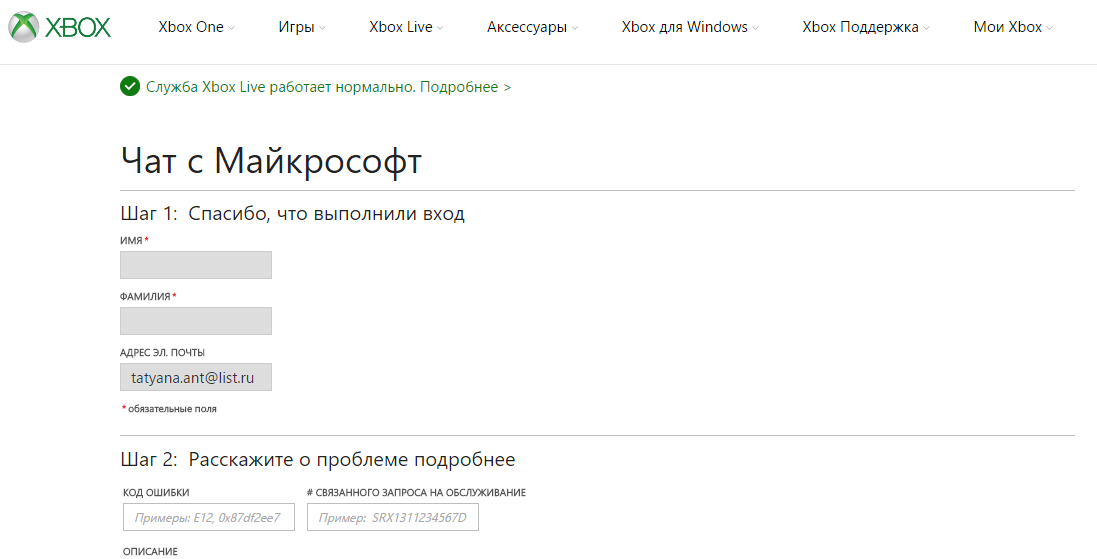Open the Xbox Live menu
Image resolution: width=1097 pixels, height=559 pixels.
point(401,27)
